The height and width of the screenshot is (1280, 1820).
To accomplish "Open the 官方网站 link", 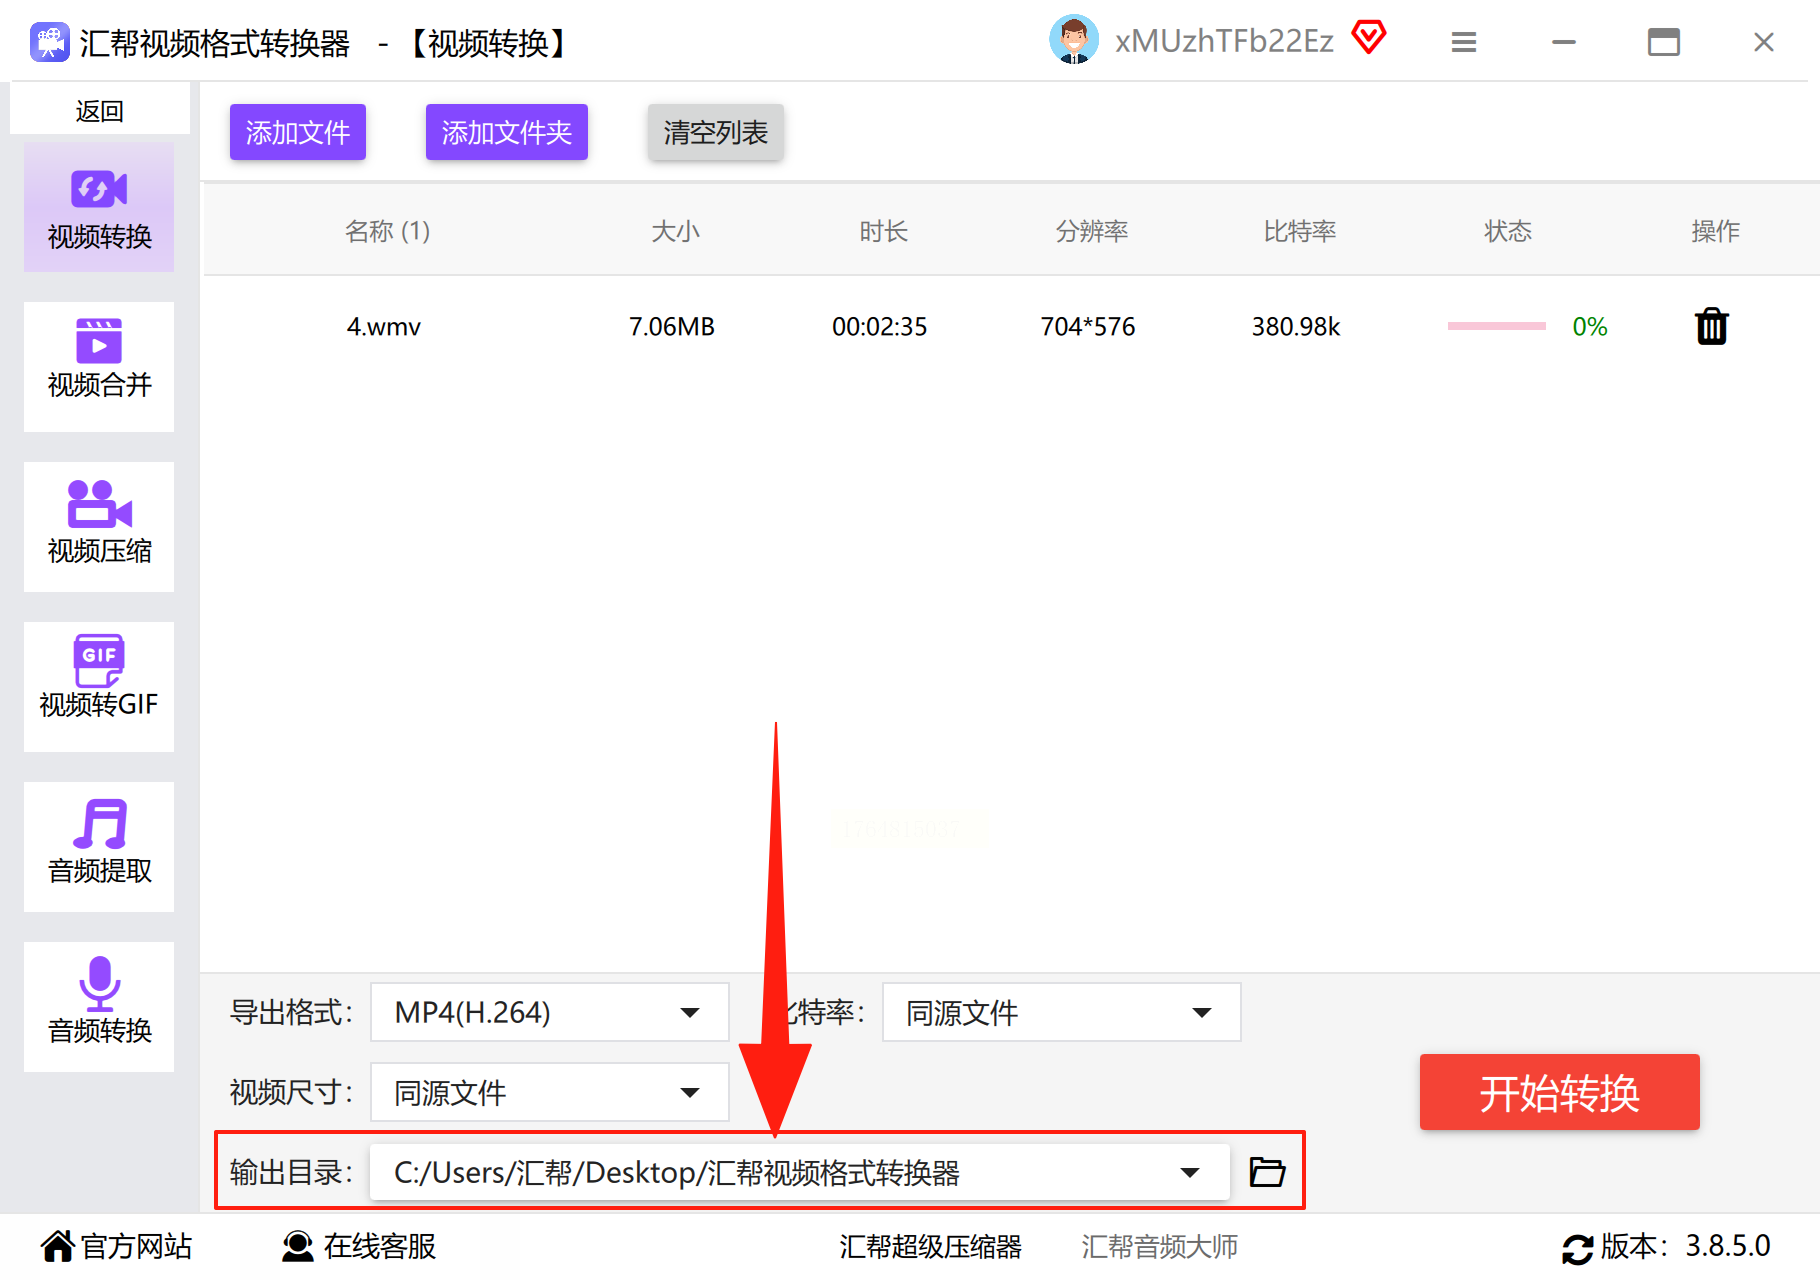I will 116,1246.
